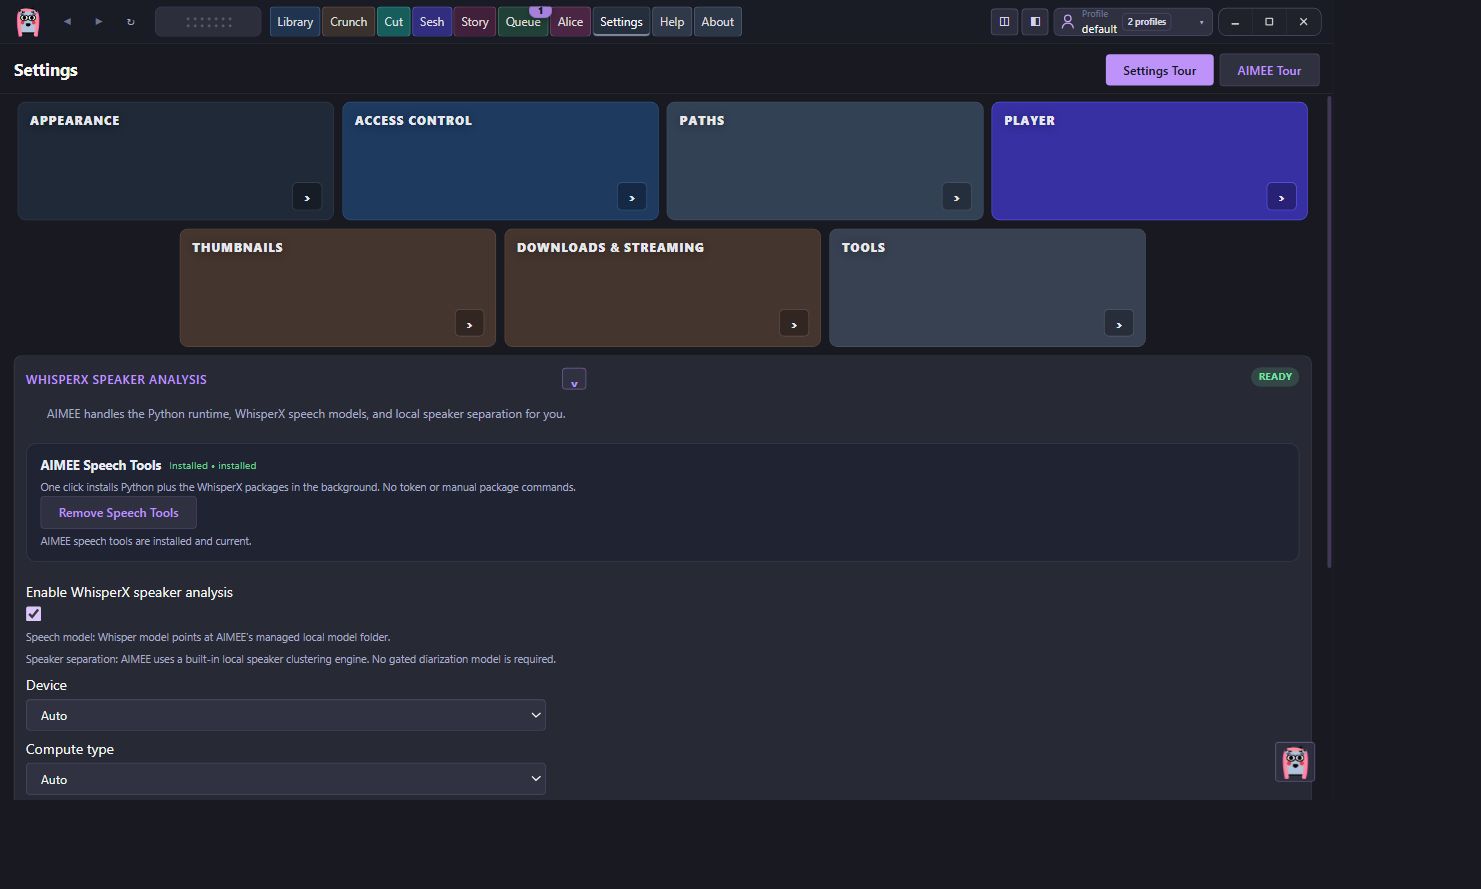Open the Profile dropdown arrow

(x=1201, y=22)
